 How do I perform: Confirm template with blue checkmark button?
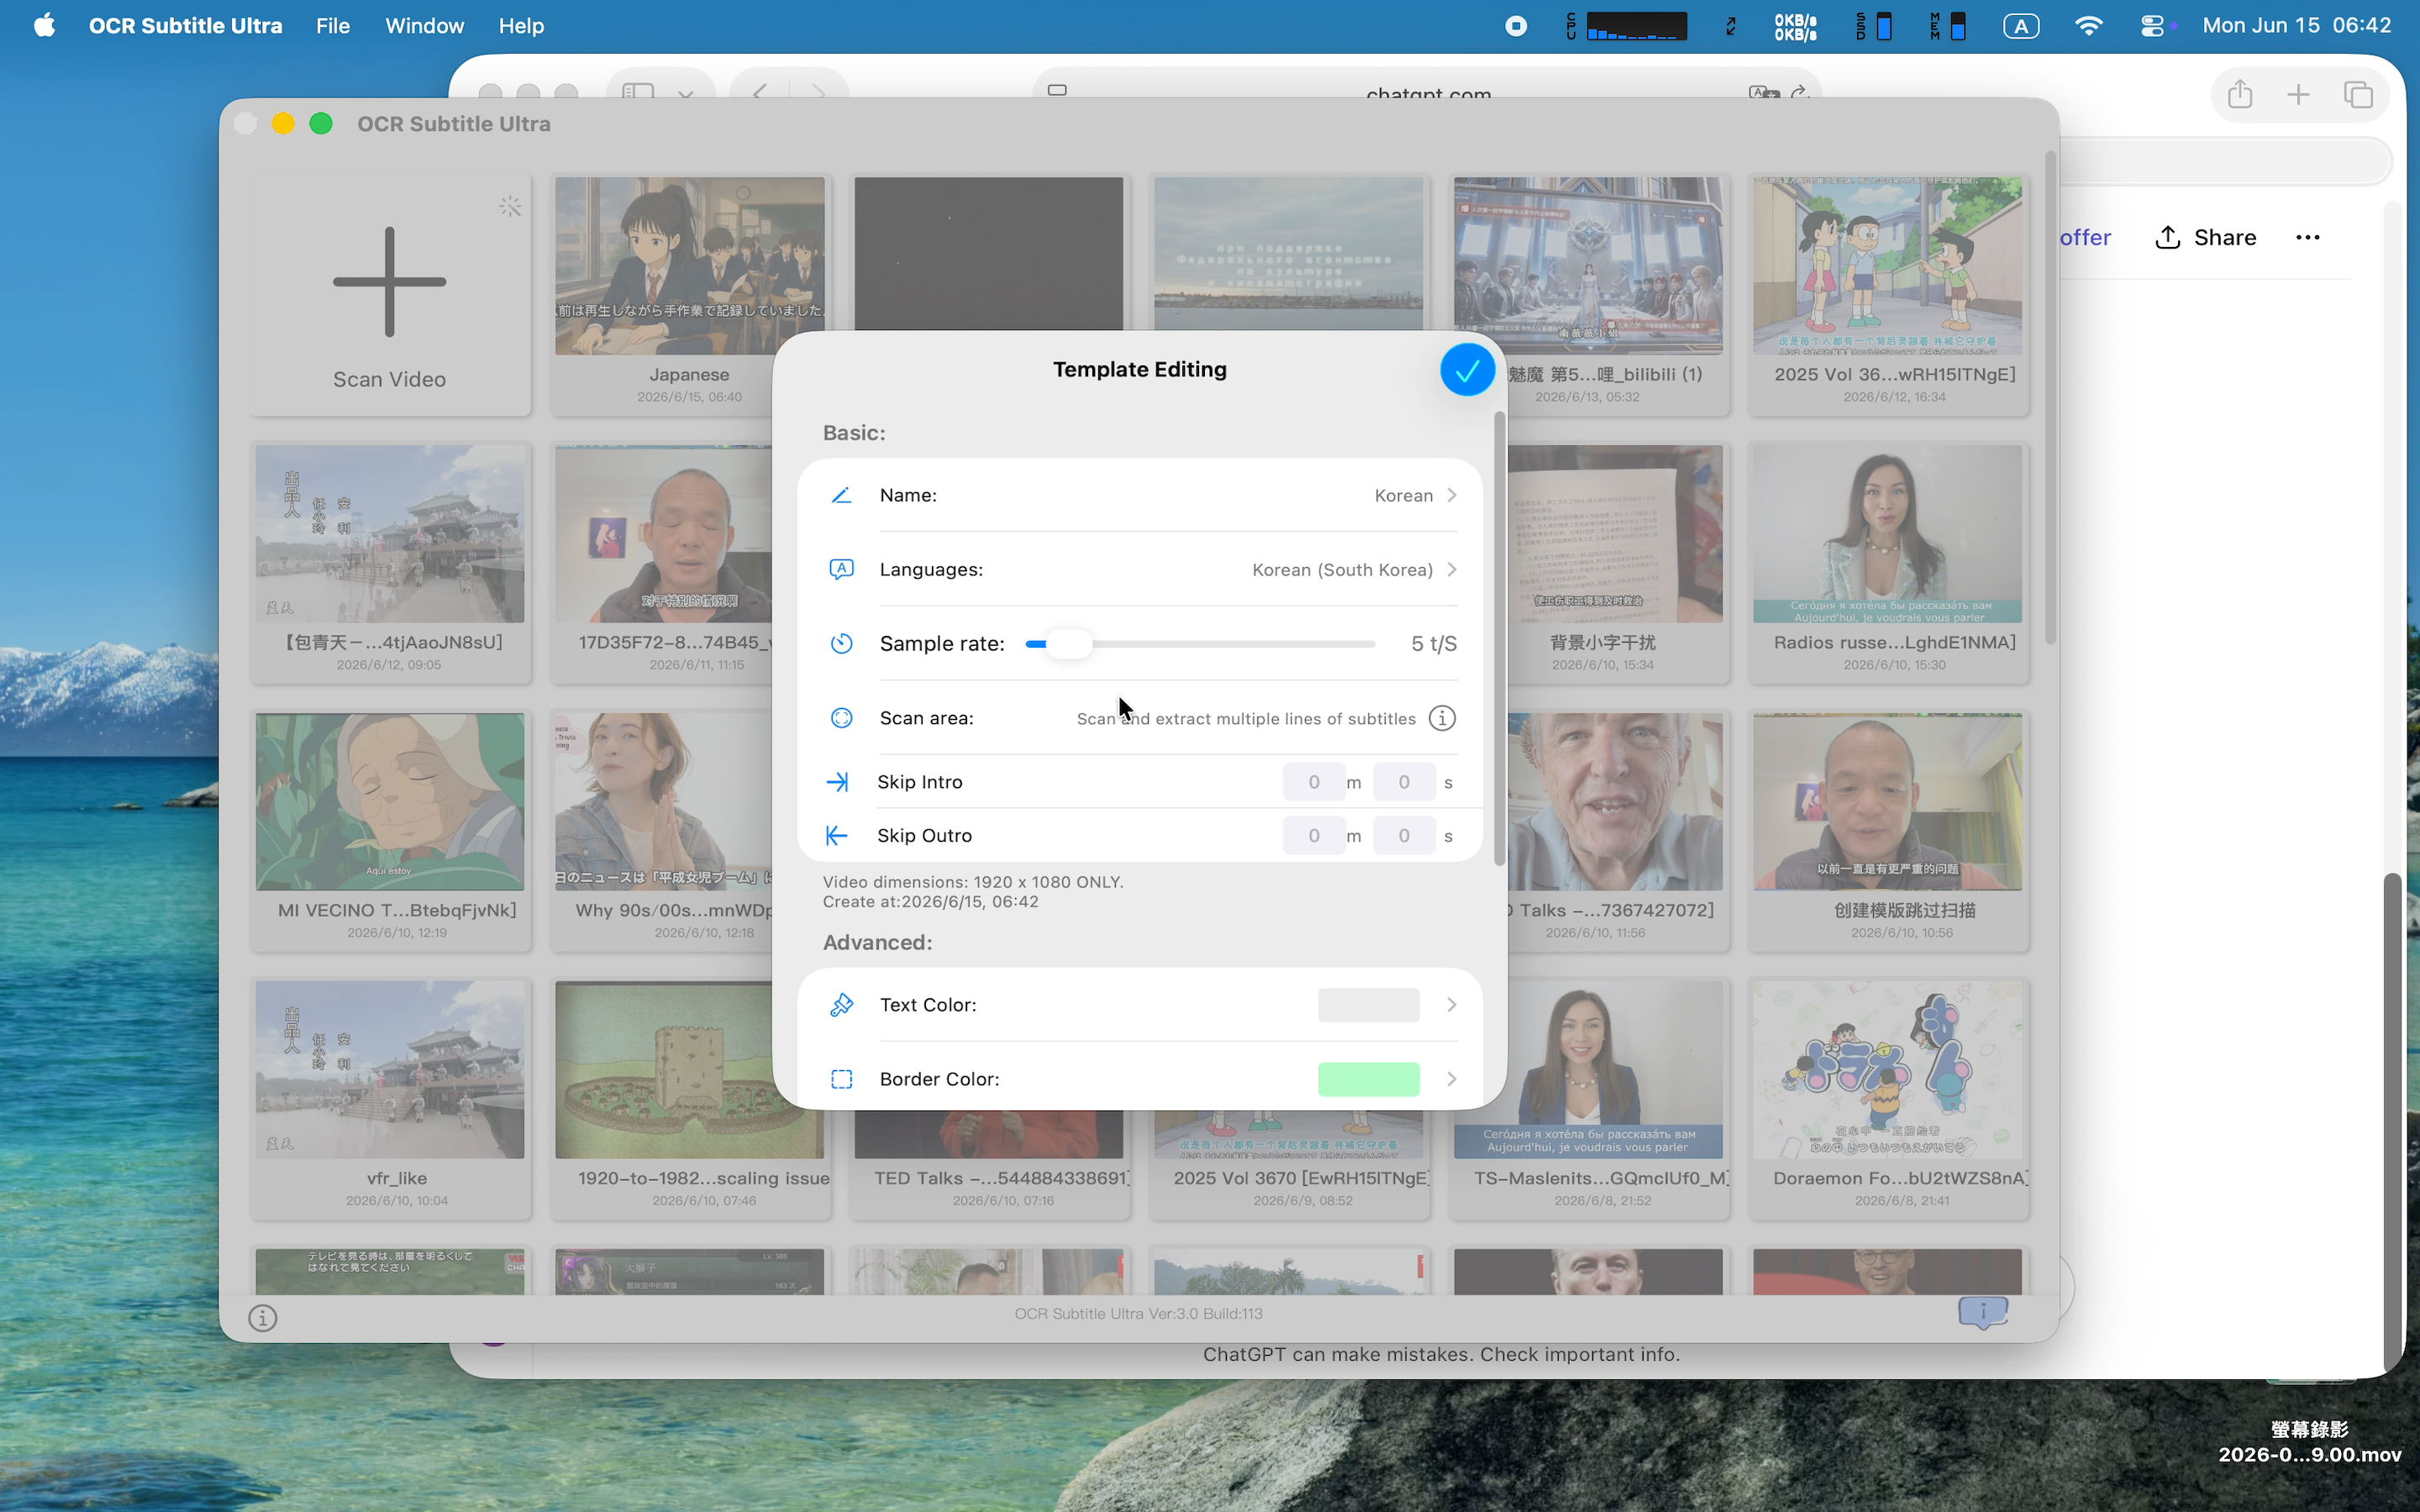click(1467, 370)
